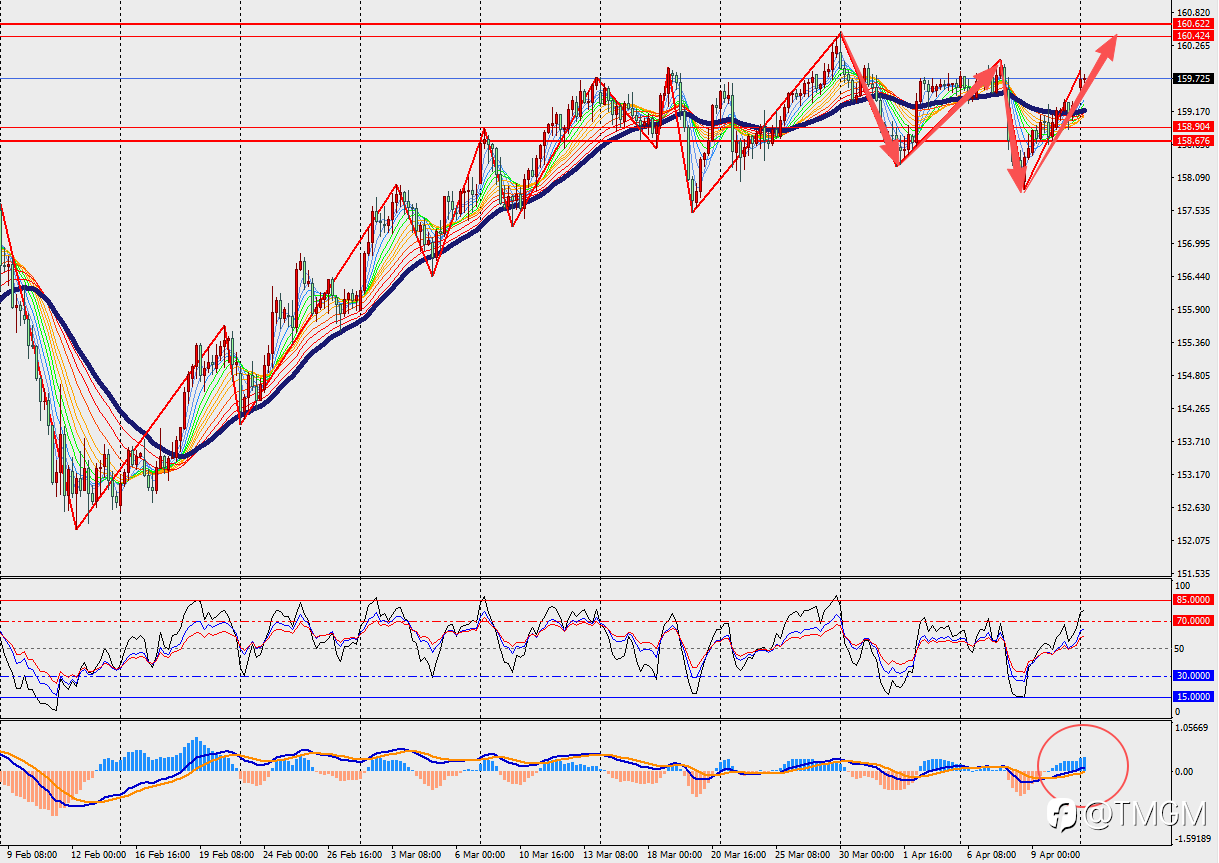Click the 152.630 value on price axis
This screenshot has width=1219, height=863.
pos(1195,508)
